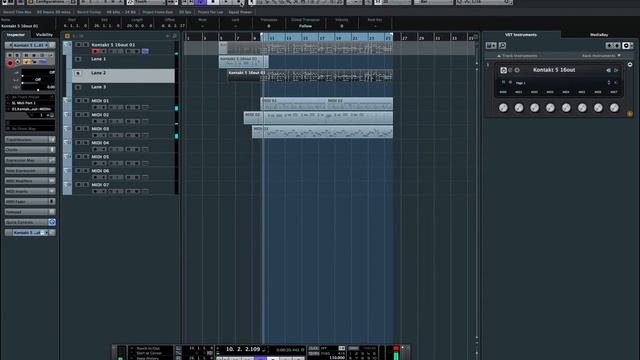Switch to the Inspector tab
The width and height of the screenshot is (640, 360).
click(16, 35)
